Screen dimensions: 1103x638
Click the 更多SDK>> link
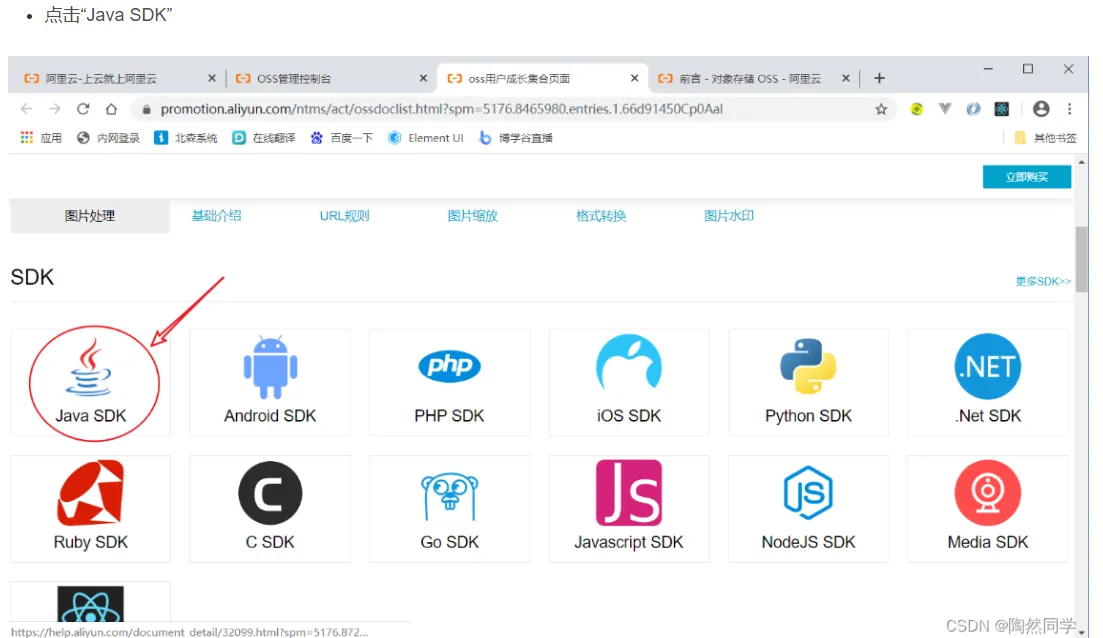1043,281
